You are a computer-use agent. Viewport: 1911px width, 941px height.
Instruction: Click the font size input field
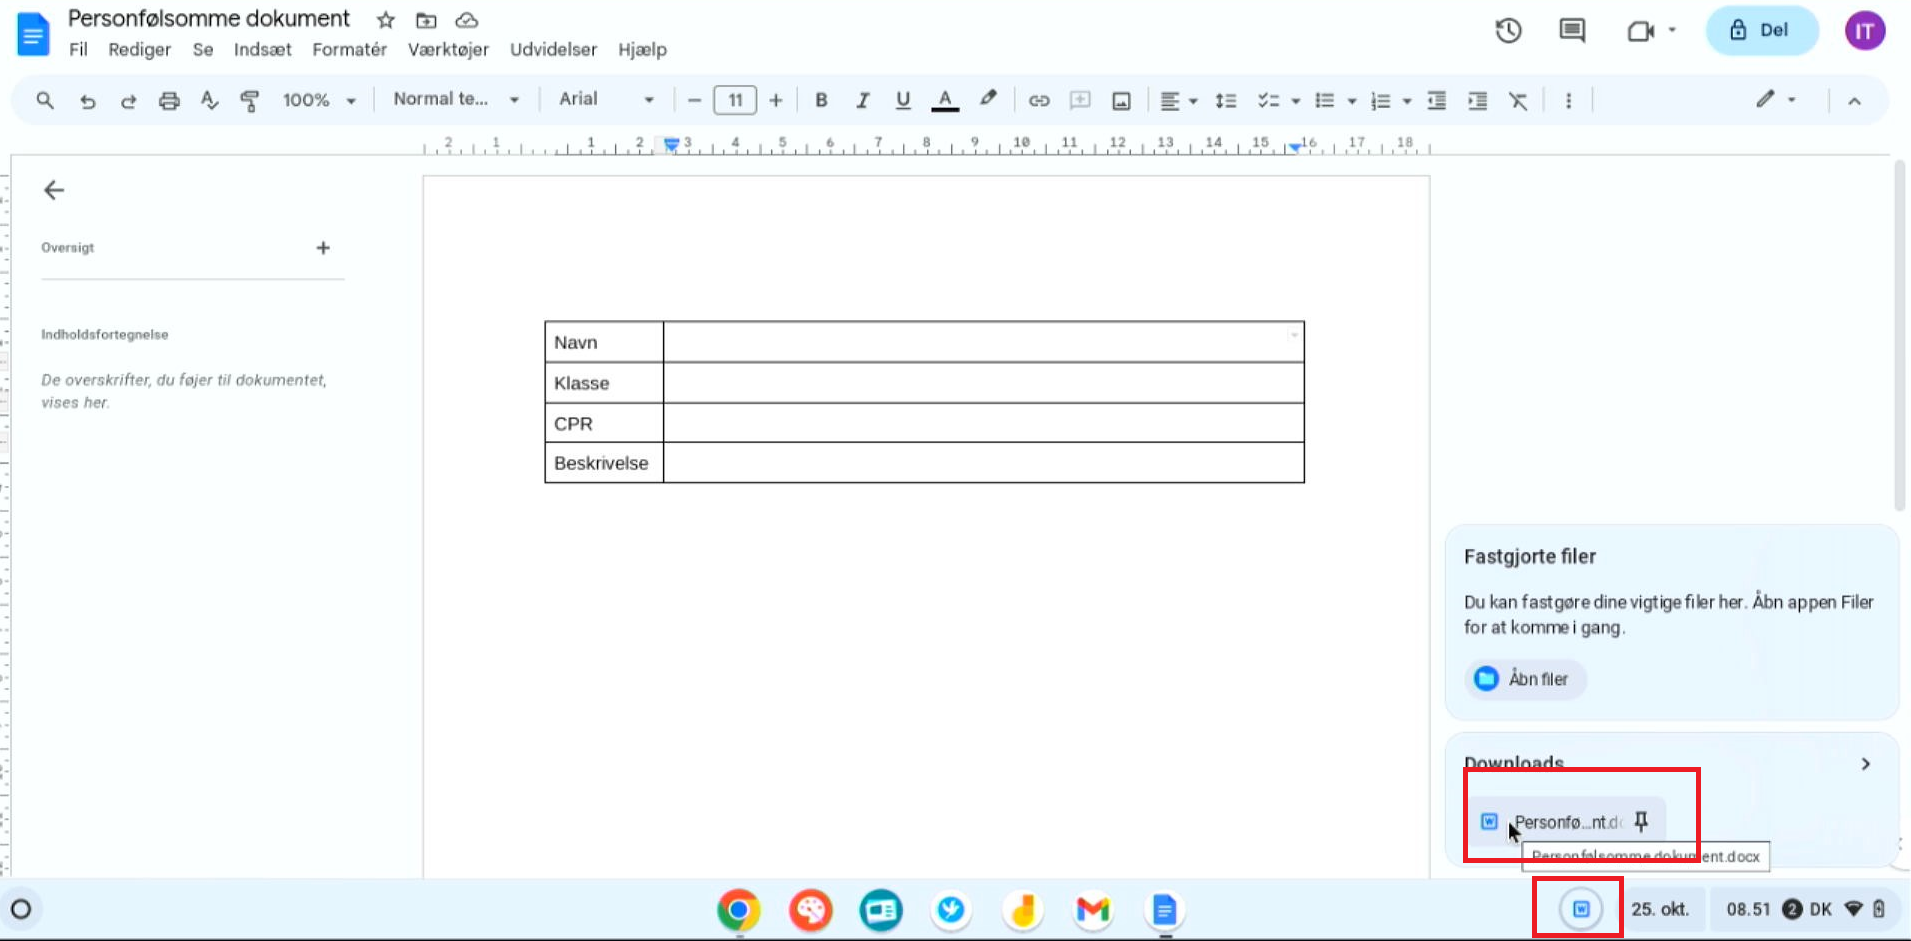coord(735,100)
